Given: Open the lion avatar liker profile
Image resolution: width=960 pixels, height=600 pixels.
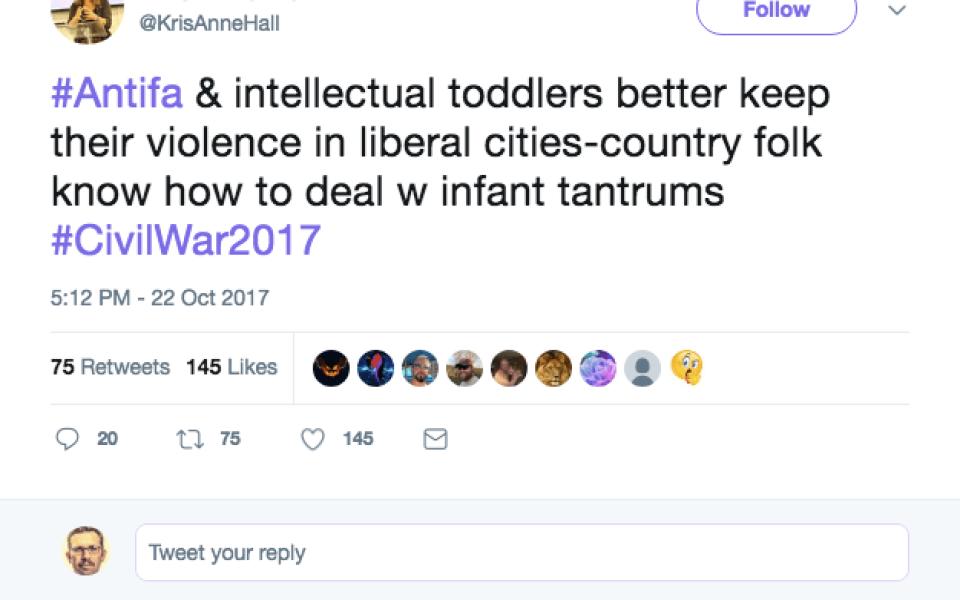Looking at the screenshot, I should (553, 368).
